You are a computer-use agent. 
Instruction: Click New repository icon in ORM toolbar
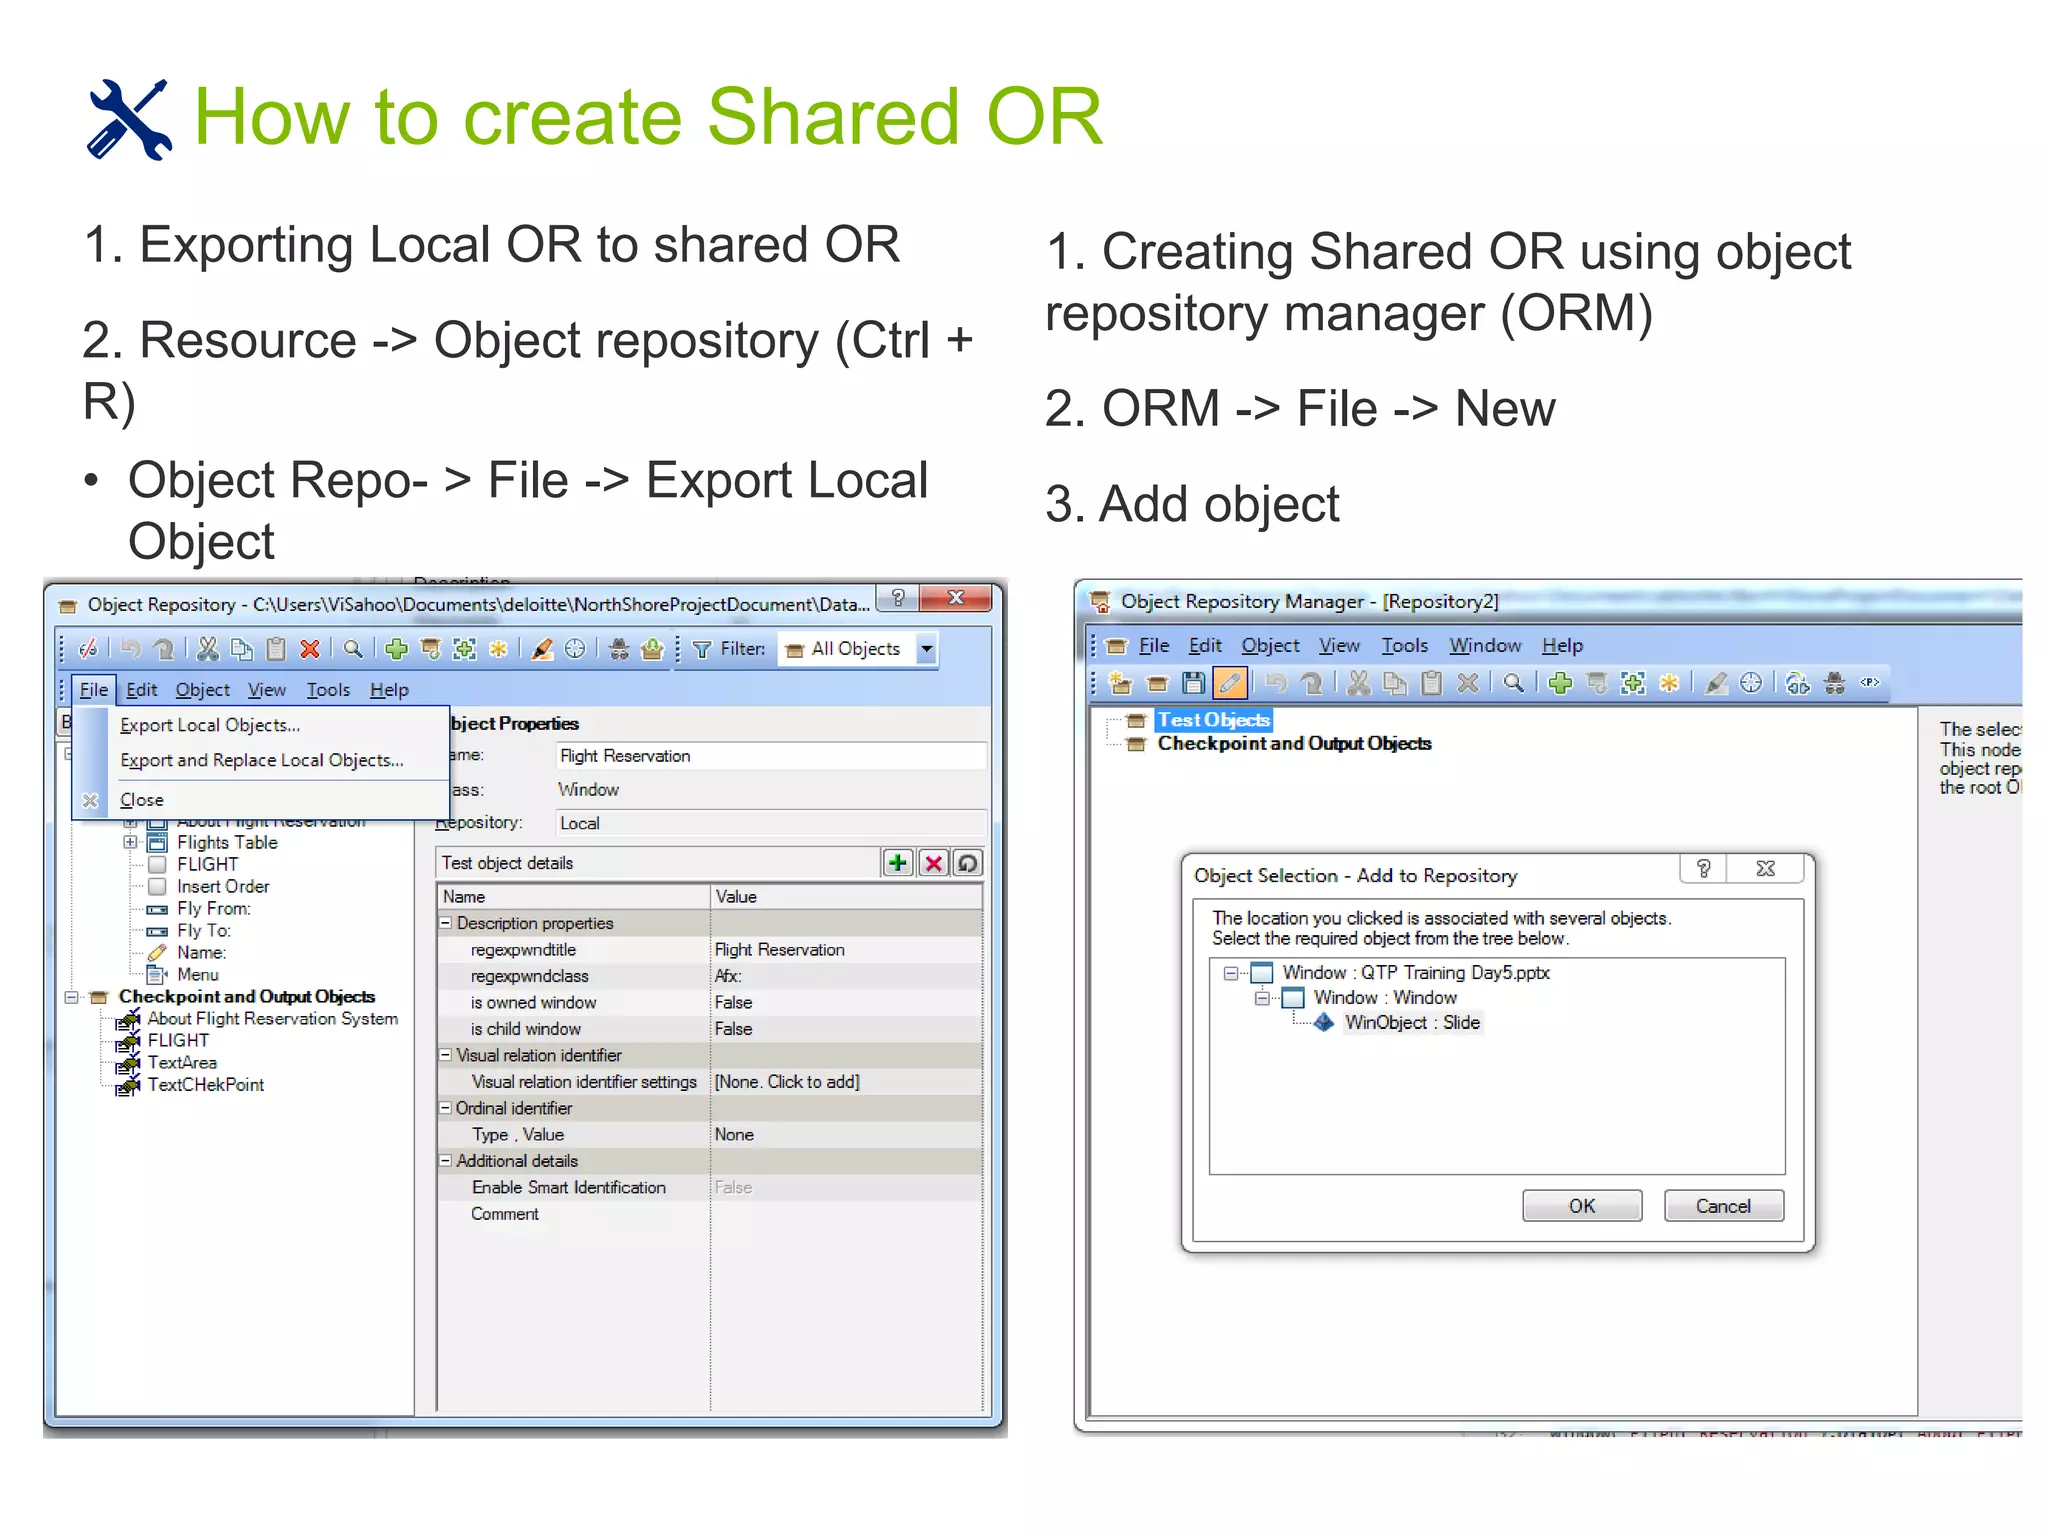pyautogui.click(x=1120, y=683)
